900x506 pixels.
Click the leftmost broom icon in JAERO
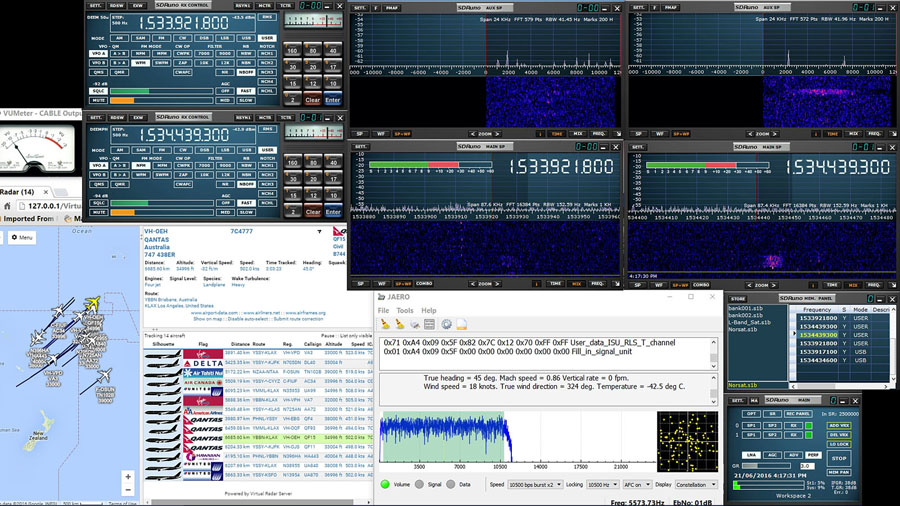pos(385,325)
